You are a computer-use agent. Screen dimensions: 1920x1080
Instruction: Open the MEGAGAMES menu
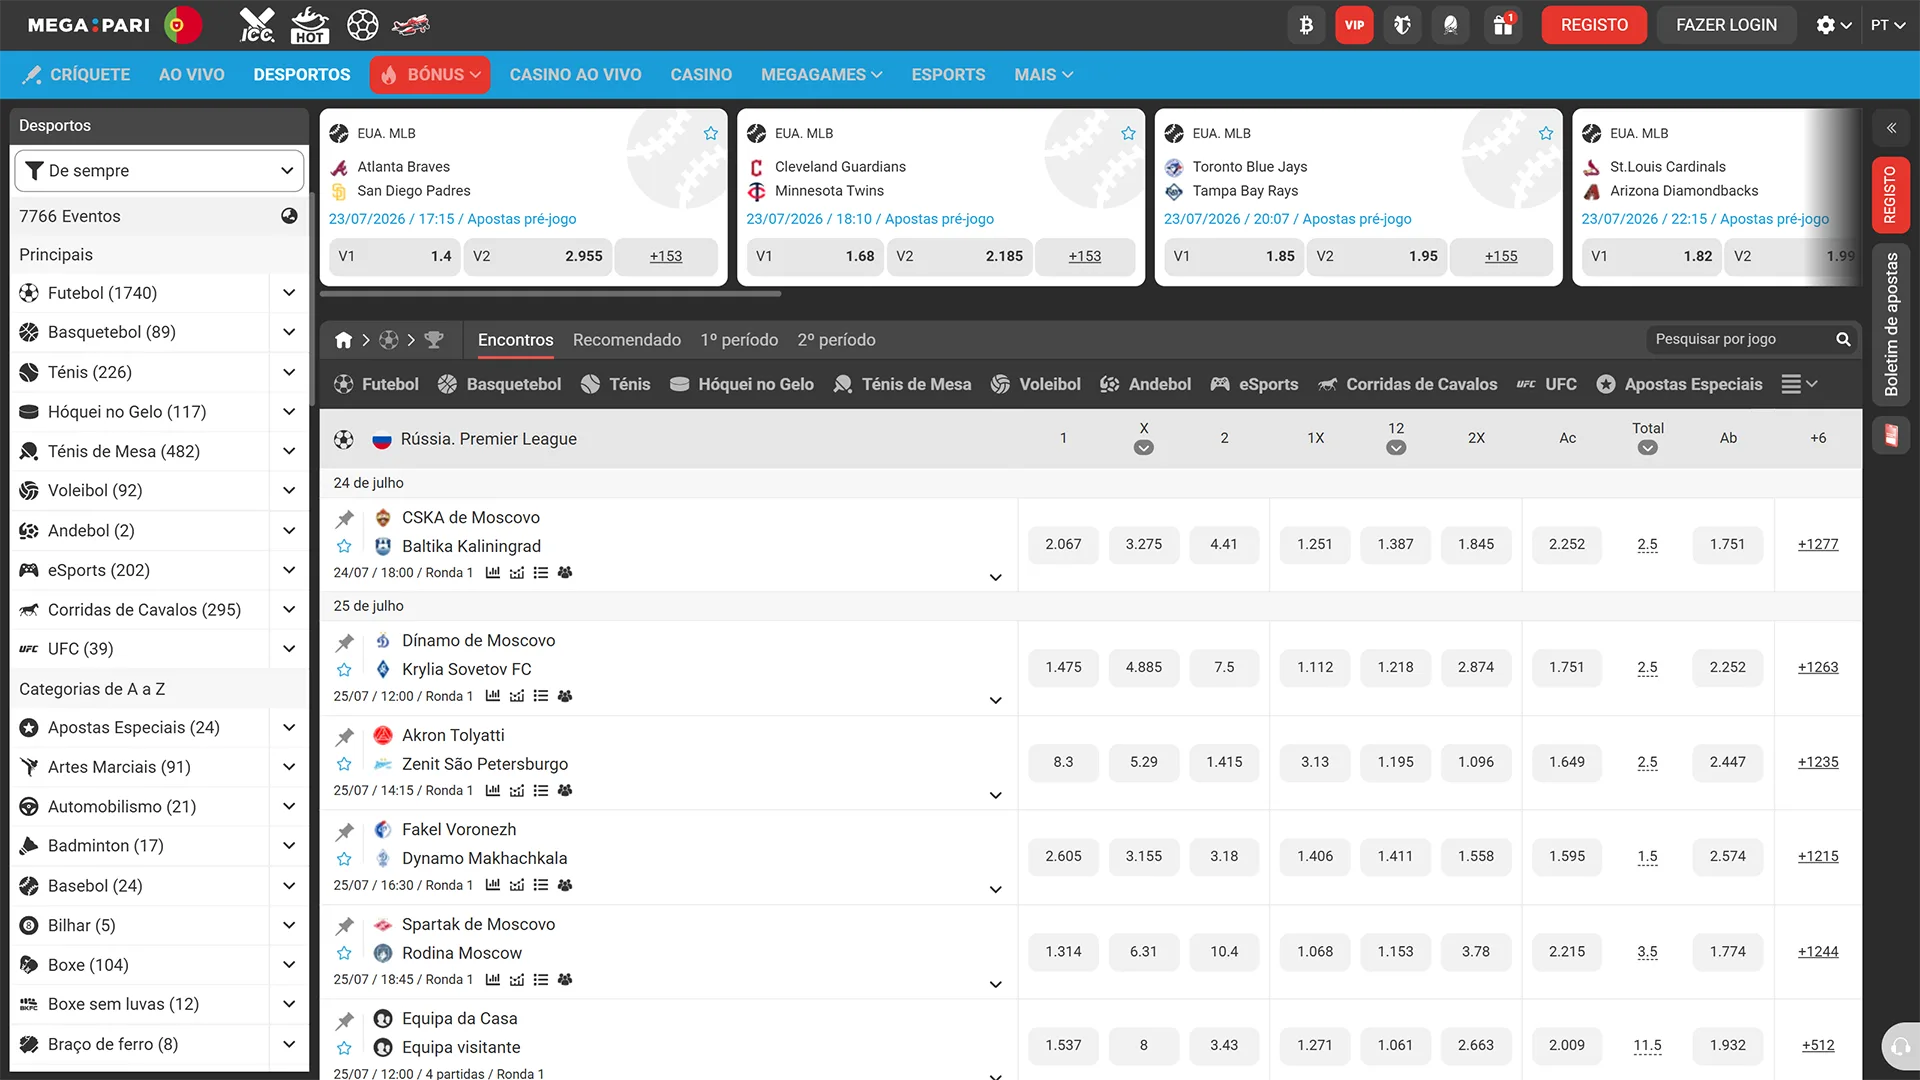coord(821,75)
